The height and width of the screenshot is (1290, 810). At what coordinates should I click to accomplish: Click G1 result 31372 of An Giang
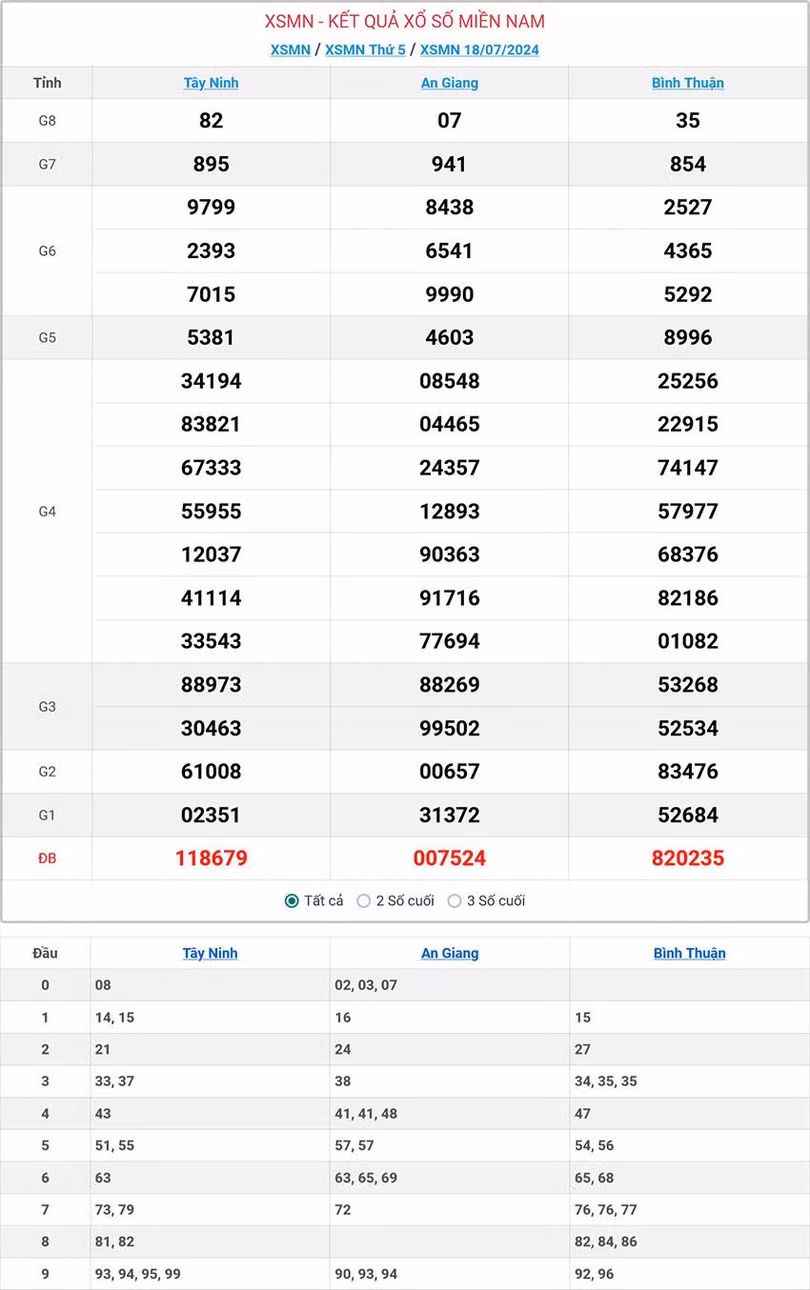coord(449,815)
